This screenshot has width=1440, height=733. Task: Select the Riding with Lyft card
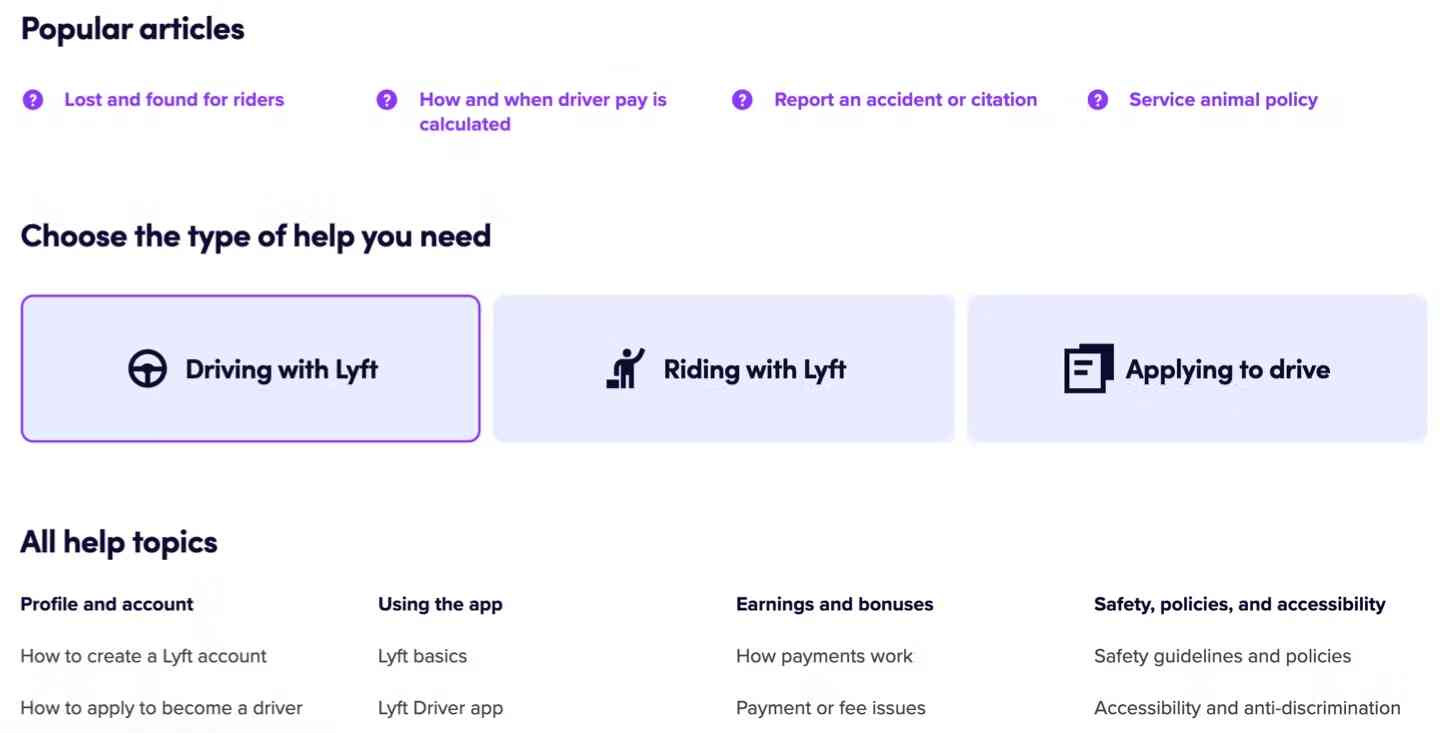[x=724, y=368]
